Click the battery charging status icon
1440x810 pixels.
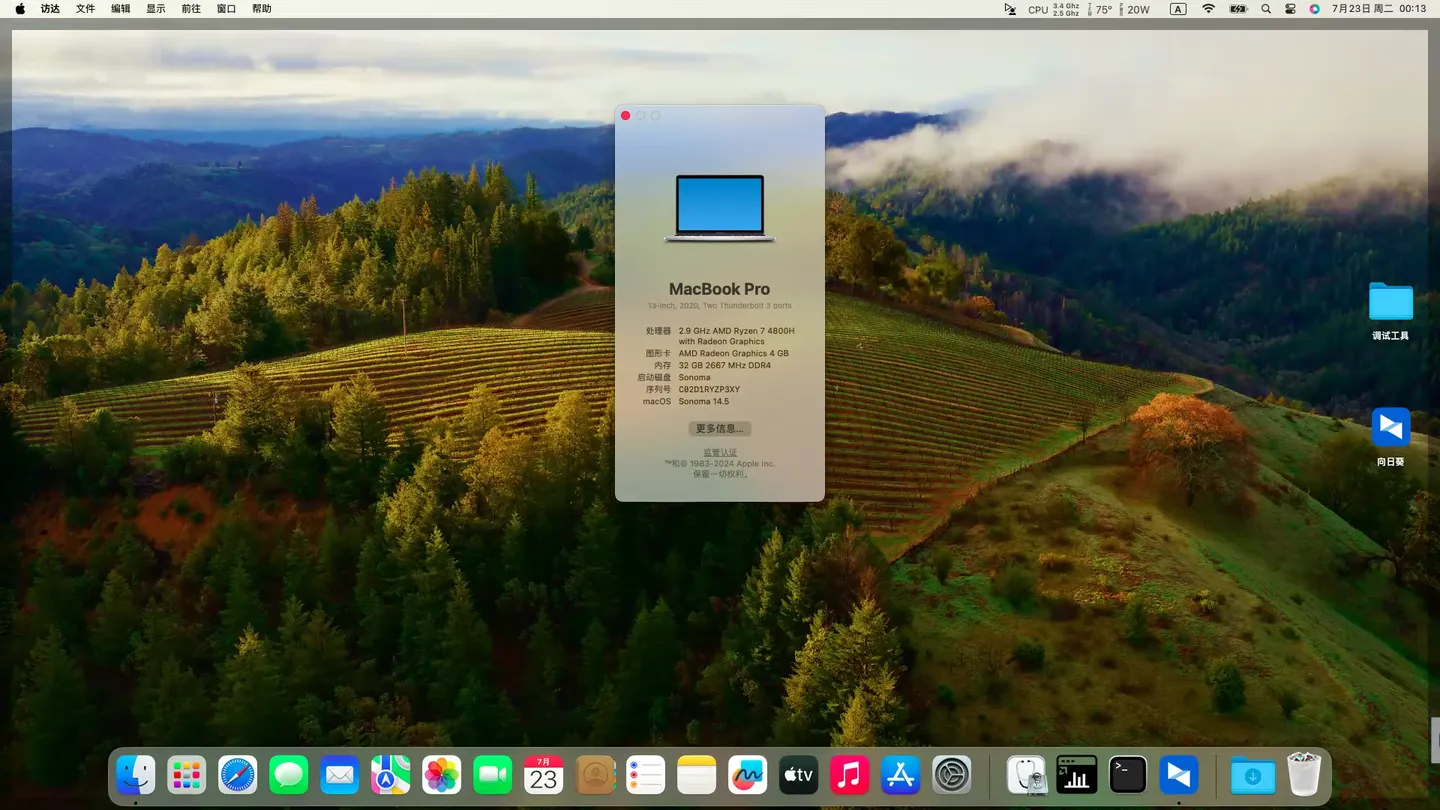(1238, 9)
